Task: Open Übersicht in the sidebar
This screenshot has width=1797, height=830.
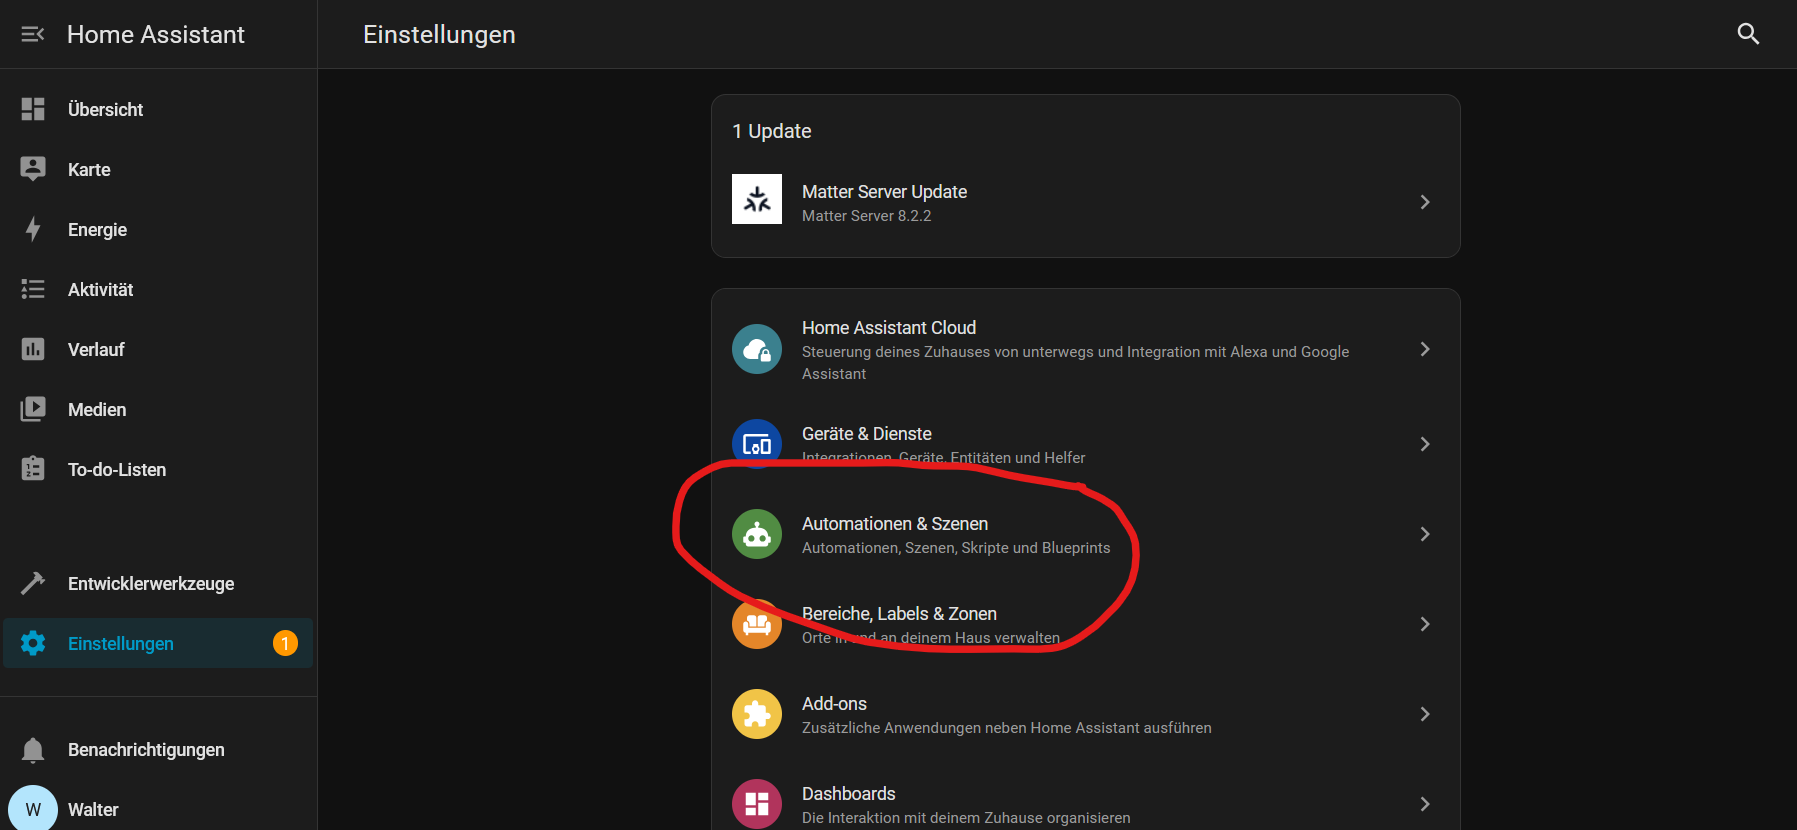Action: click(x=105, y=110)
